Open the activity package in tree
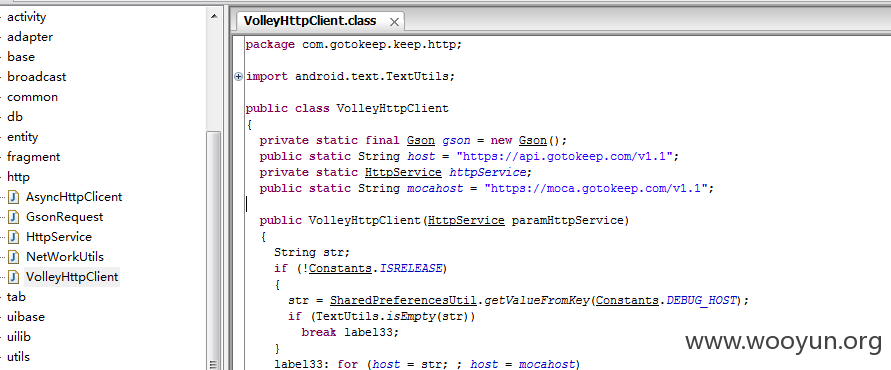Screen dimensions: 891x370 (26, 17)
